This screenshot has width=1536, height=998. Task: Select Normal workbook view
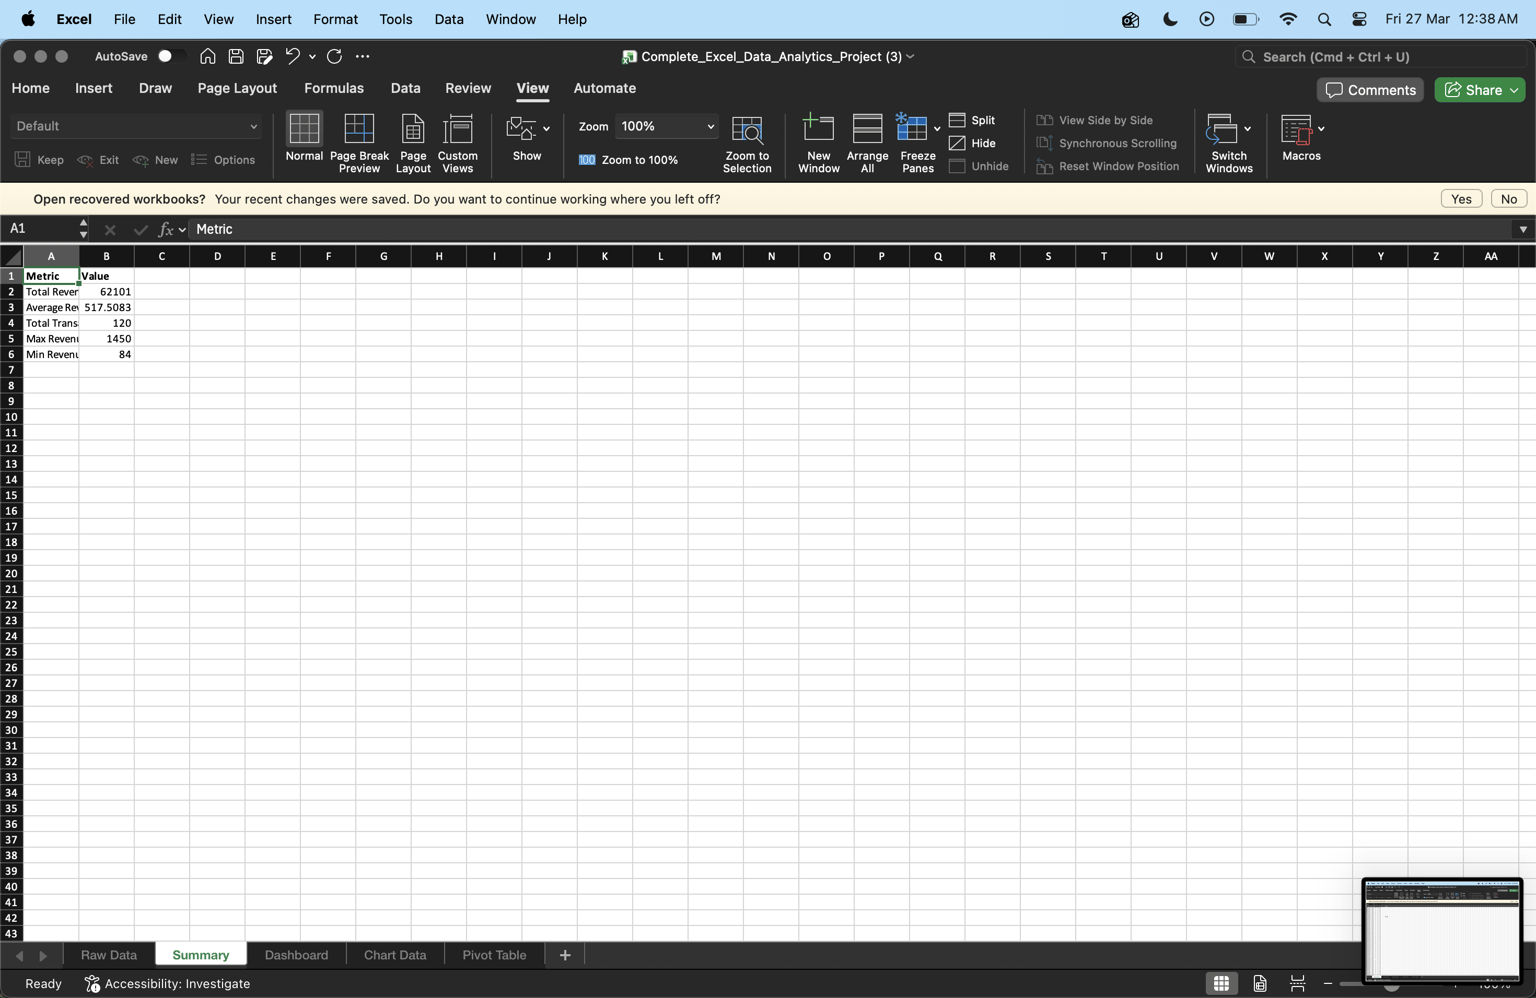tap(304, 137)
